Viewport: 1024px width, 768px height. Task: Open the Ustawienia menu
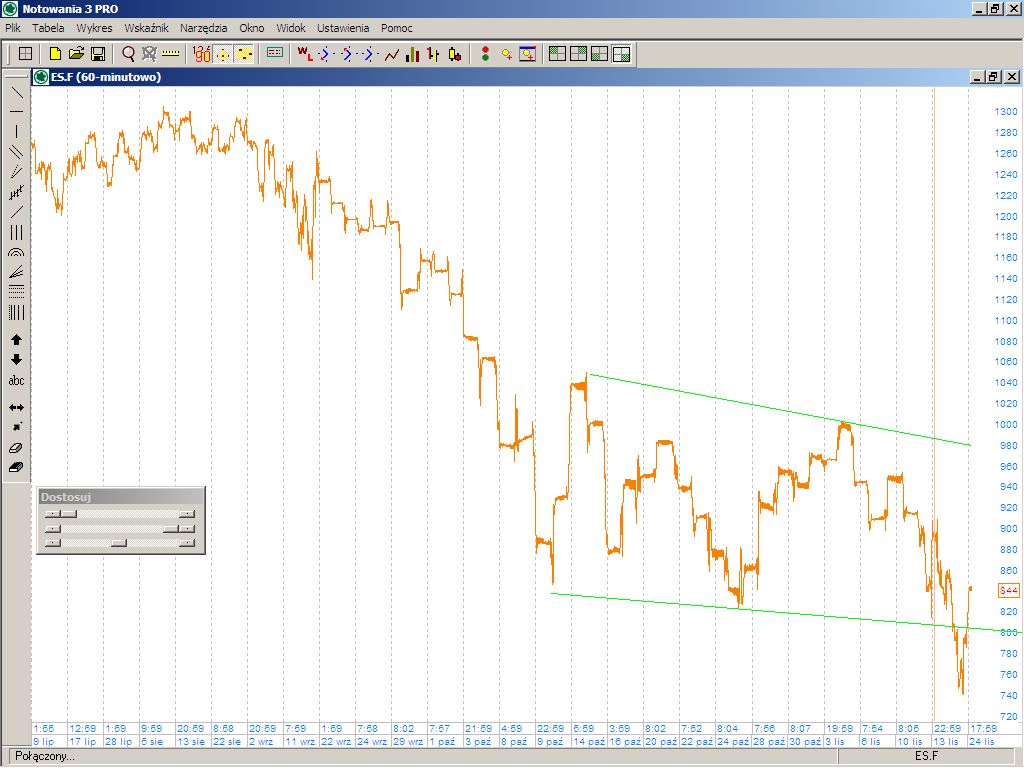pyautogui.click(x=343, y=28)
